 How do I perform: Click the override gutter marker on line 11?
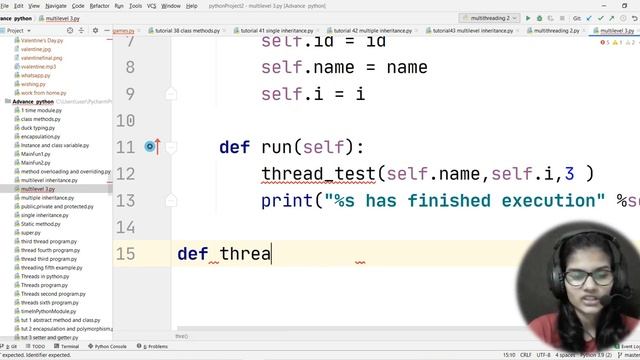153,147
